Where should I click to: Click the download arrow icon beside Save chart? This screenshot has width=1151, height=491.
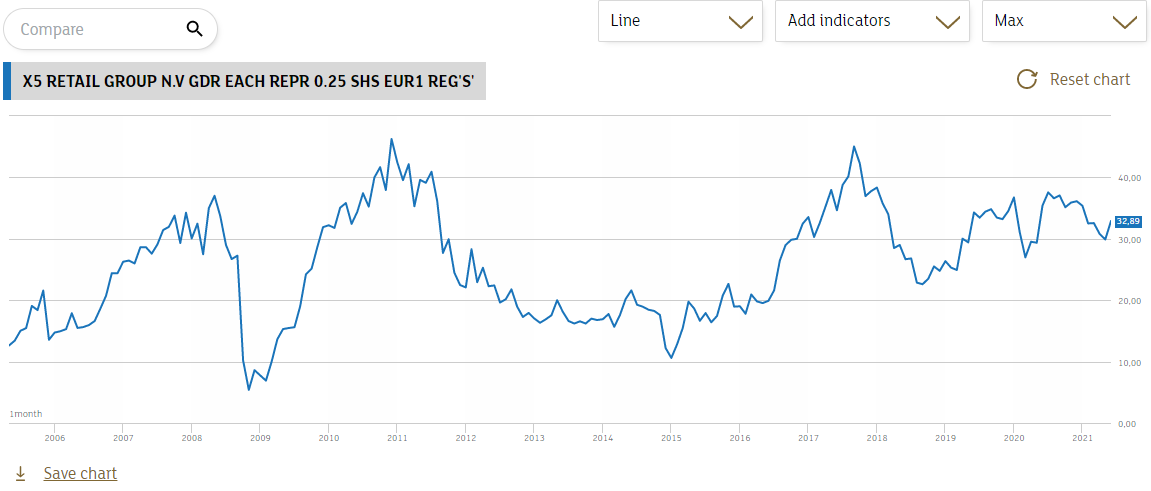click(x=21, y=473)
